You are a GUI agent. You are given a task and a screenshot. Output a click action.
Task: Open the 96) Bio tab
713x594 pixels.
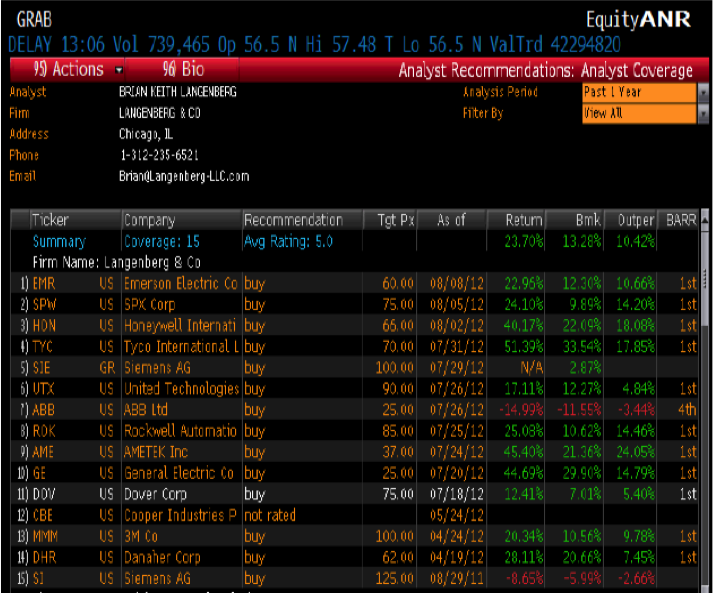tap(182, 70)
